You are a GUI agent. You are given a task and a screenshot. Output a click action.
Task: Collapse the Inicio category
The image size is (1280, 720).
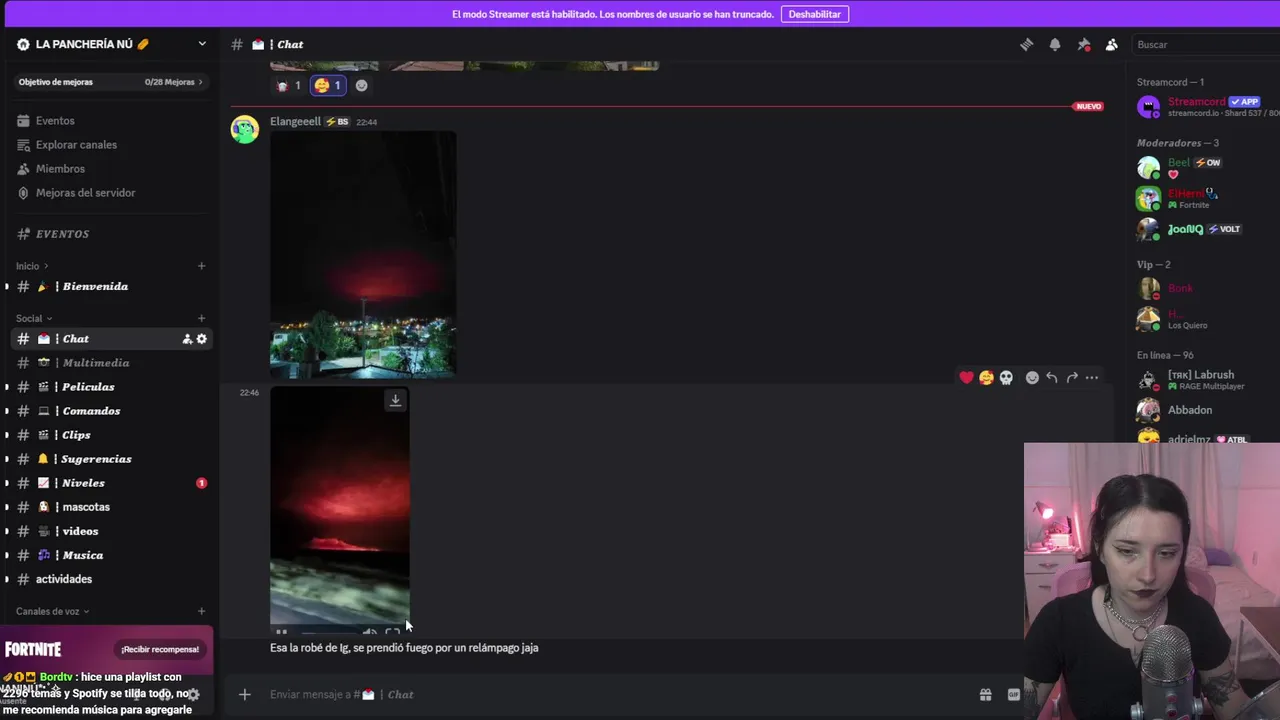coord(32,266)
